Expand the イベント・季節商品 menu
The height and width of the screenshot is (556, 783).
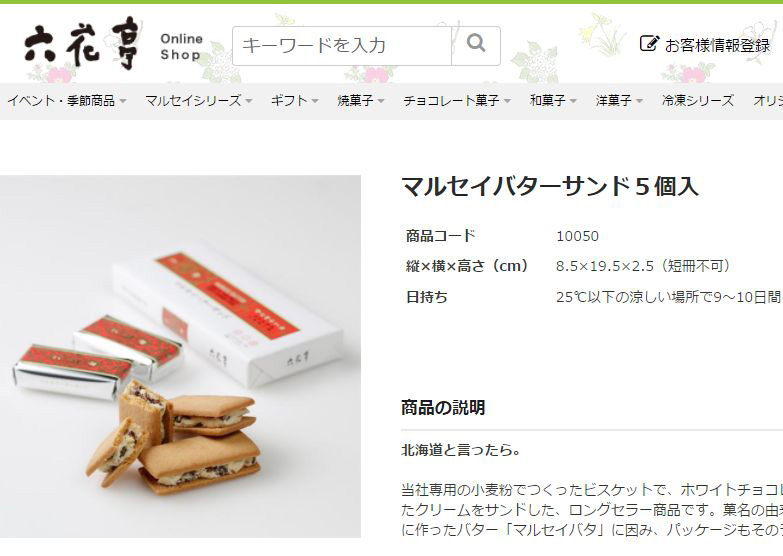[66, 101]
